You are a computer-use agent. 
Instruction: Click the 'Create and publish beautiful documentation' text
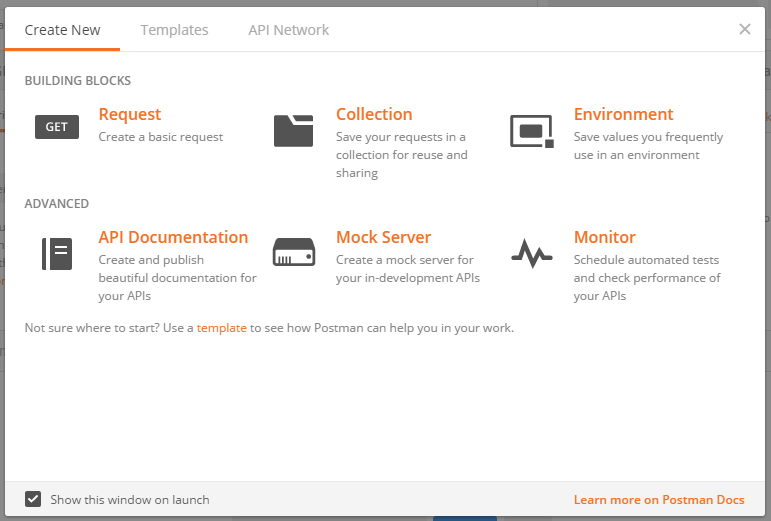point(178,278)
